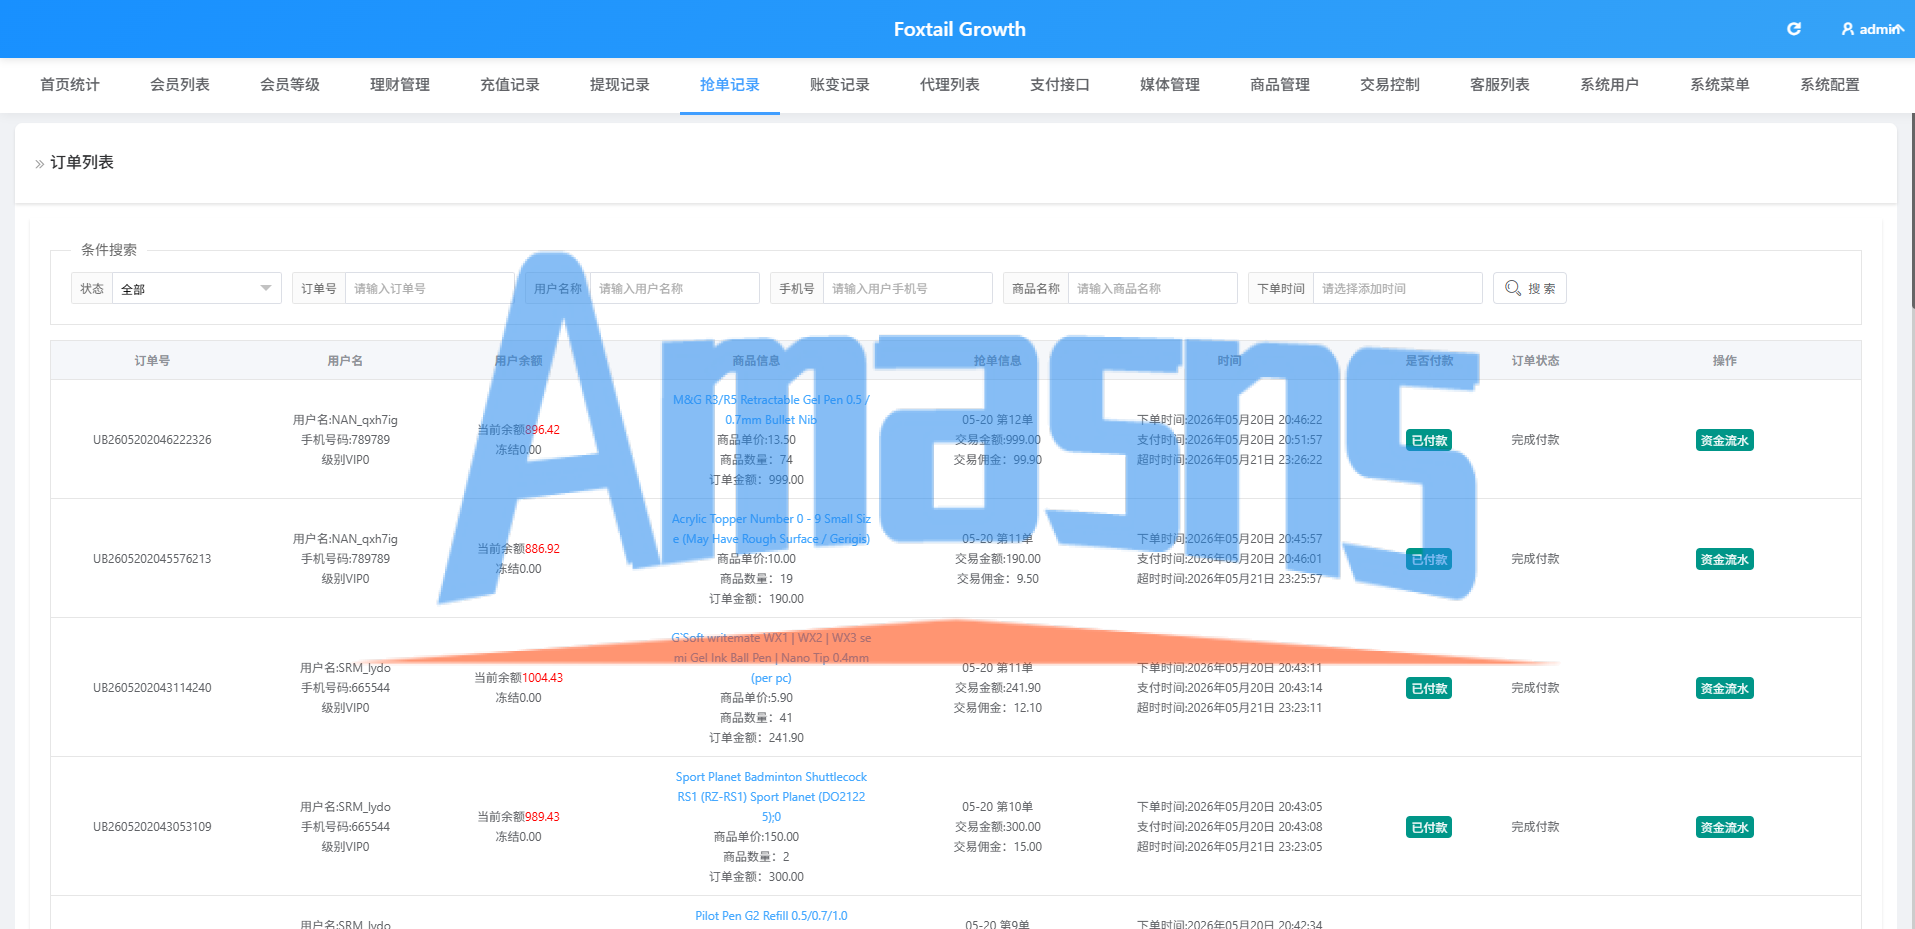The height and width of the screenshot is (929, 1915).
Task: Click 已付款 badge of order UB2605202043053109
Action: click(x=1429, y=827)
